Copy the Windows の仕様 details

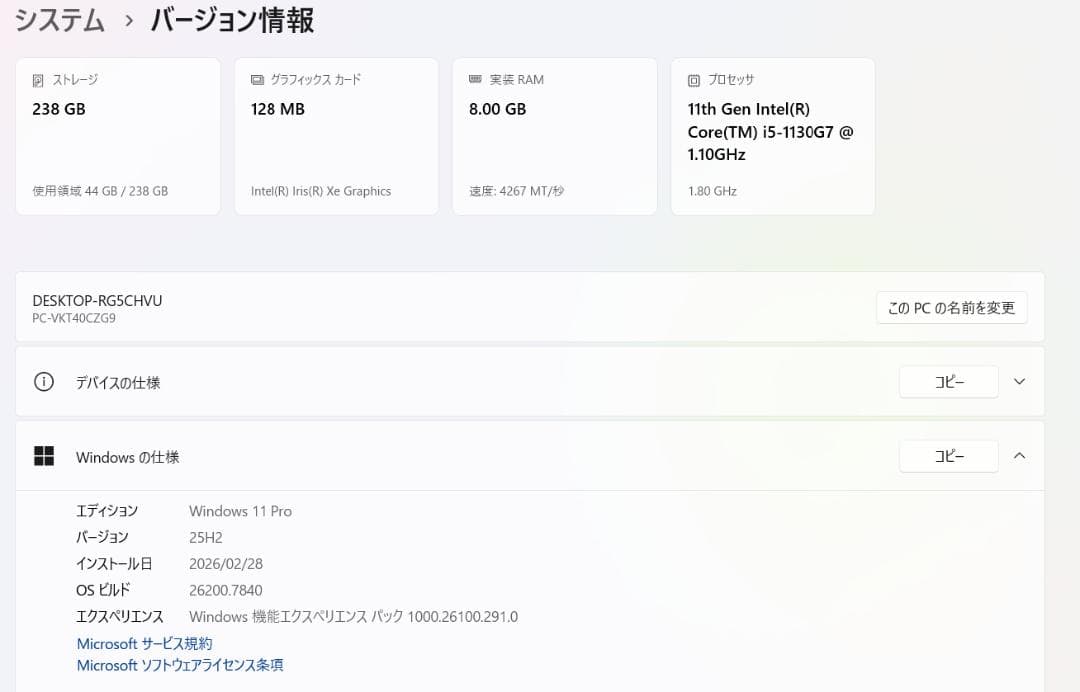(x=948, y=456)
